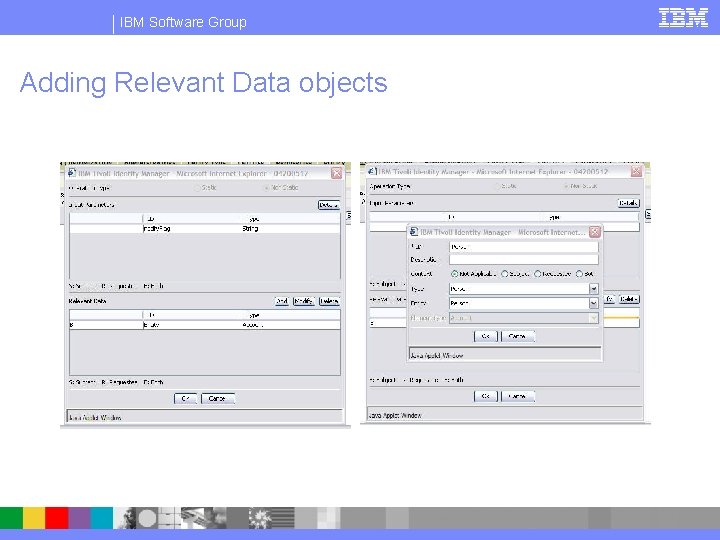720x540 pixels.
Task: Click the String type cell in Input Parameters
Action: (250, 228)
